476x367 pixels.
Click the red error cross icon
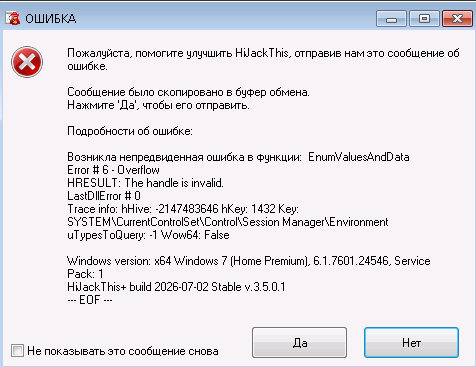point(27,62)
